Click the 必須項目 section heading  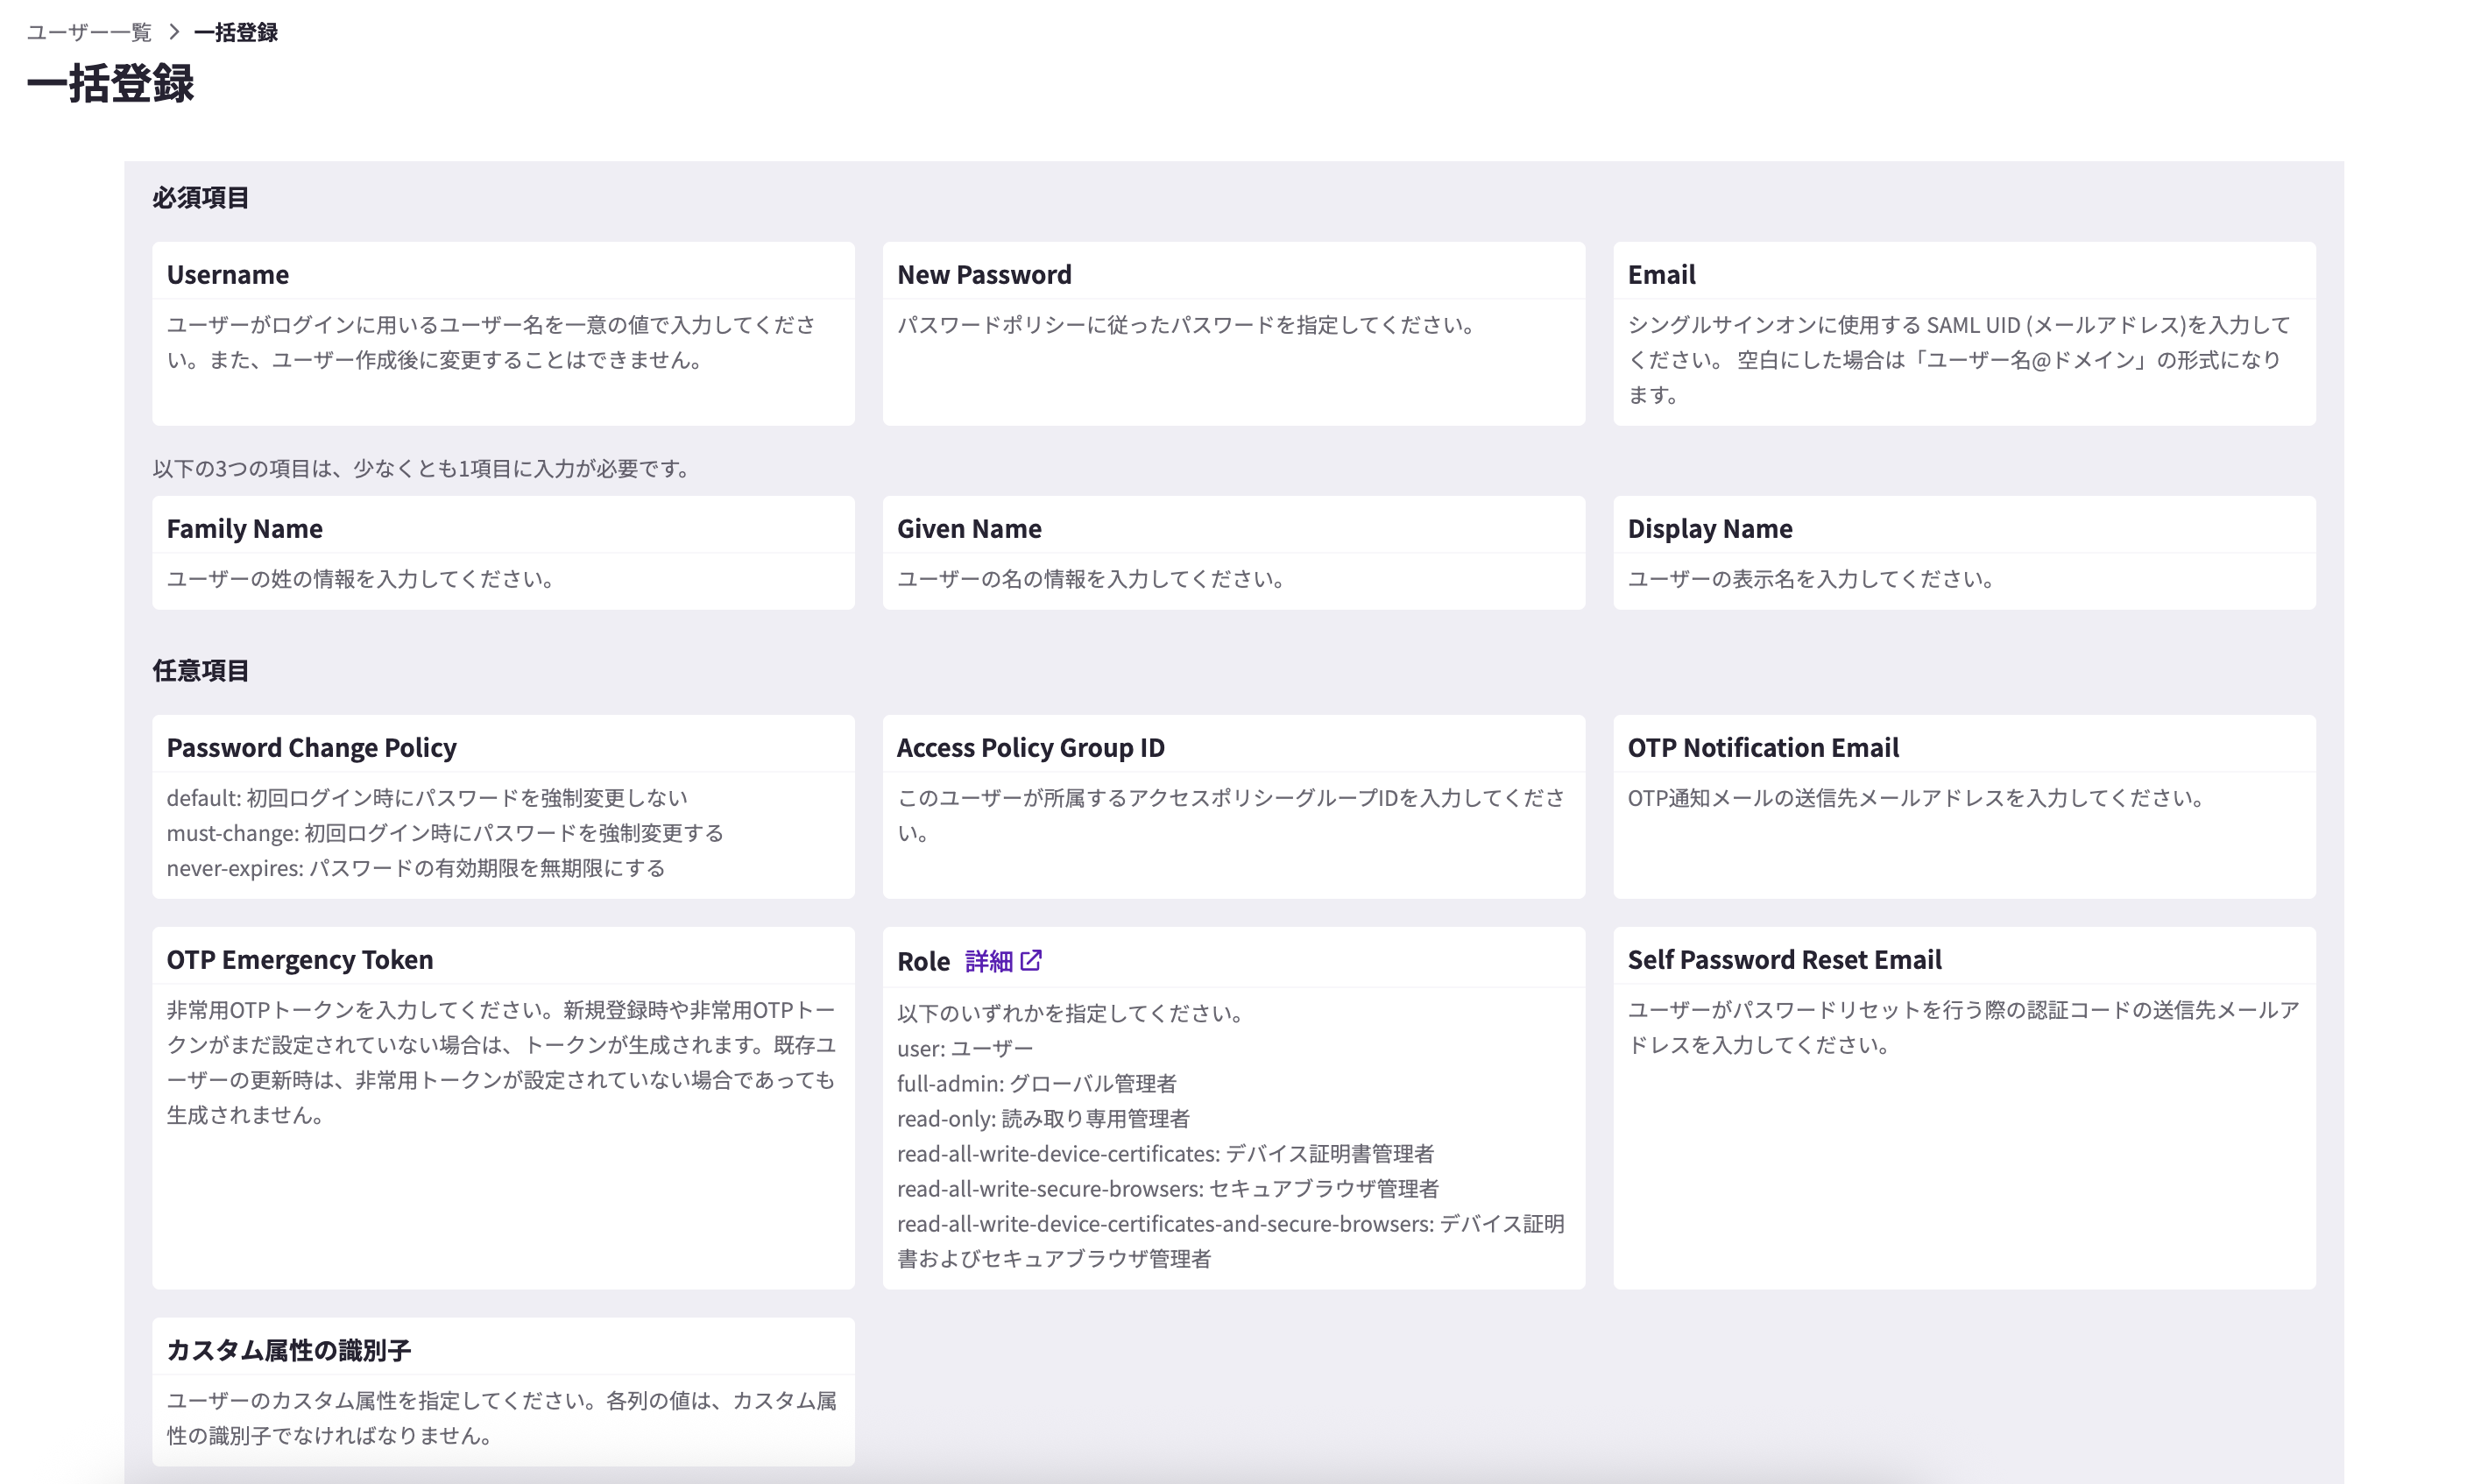click(201, 196)
